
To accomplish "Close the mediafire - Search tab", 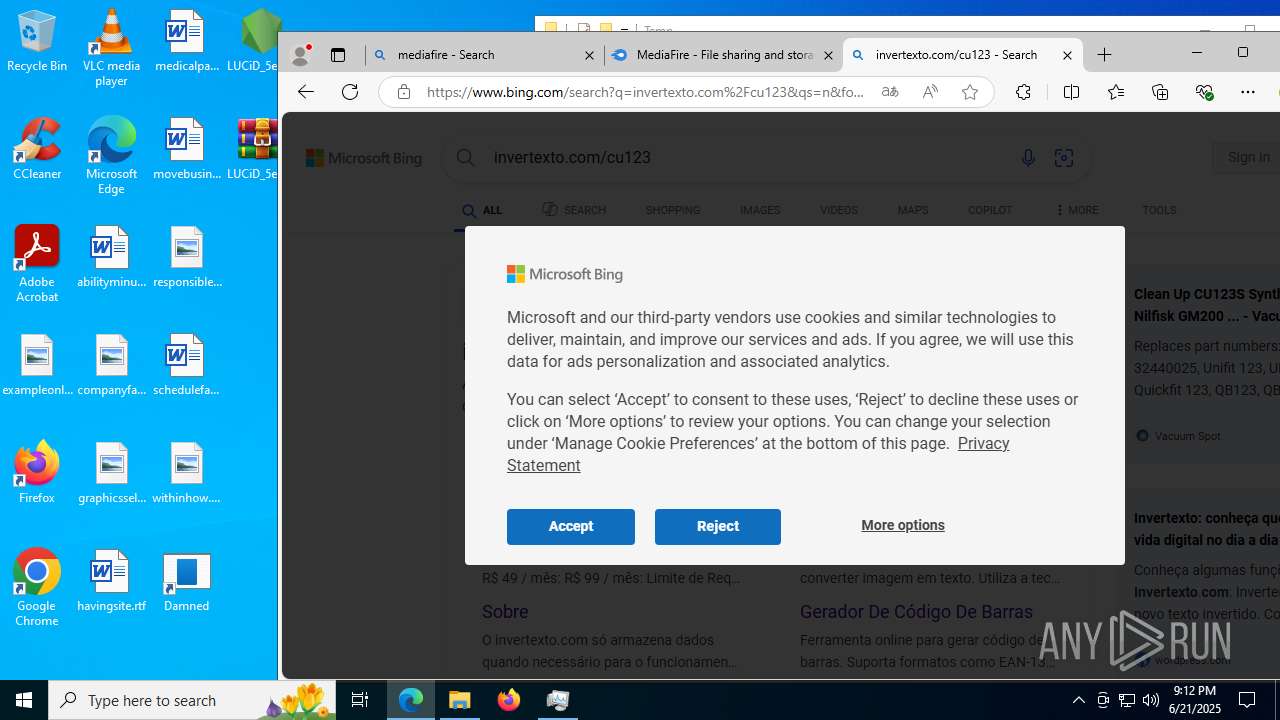I will (x=590, y=56).
